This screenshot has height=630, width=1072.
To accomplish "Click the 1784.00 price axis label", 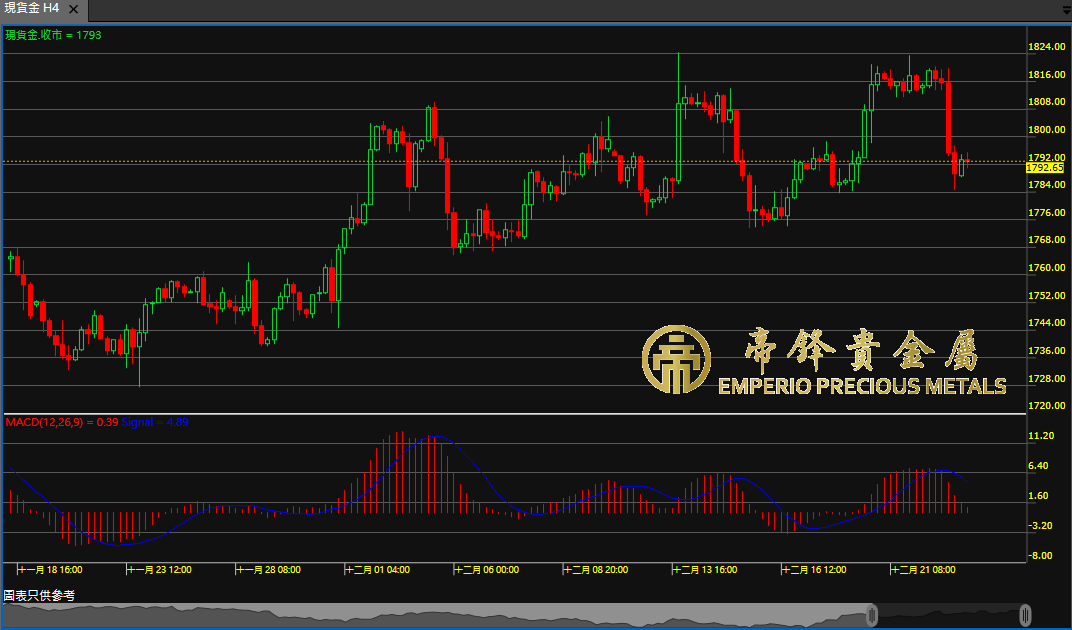I will pyautogui.click(x=1047, y=185).
